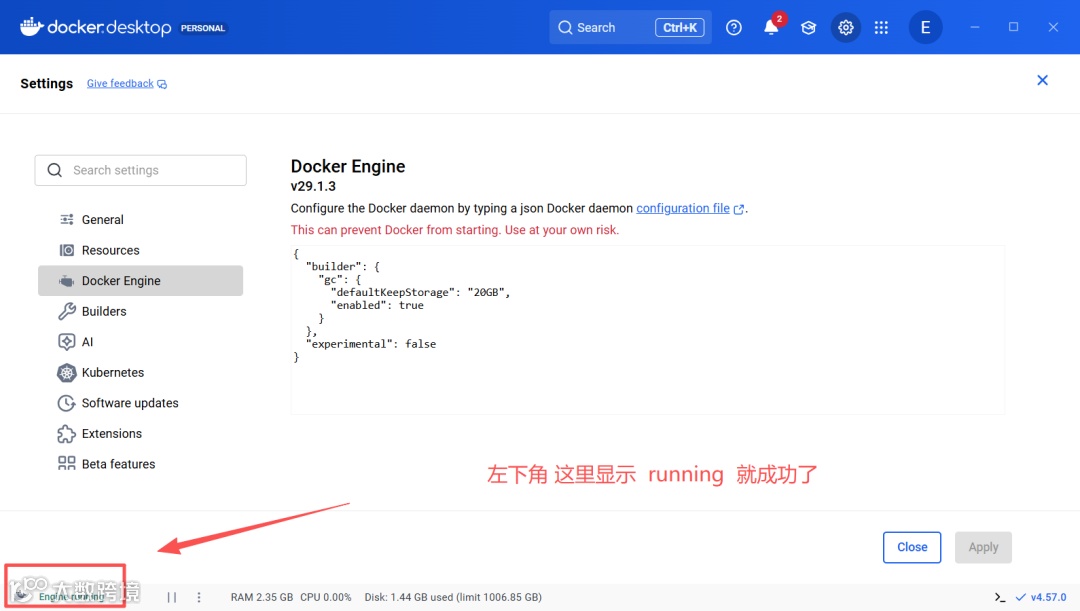Select Resources settings section
1080x611 pixels.
click(x=141, y=250)
